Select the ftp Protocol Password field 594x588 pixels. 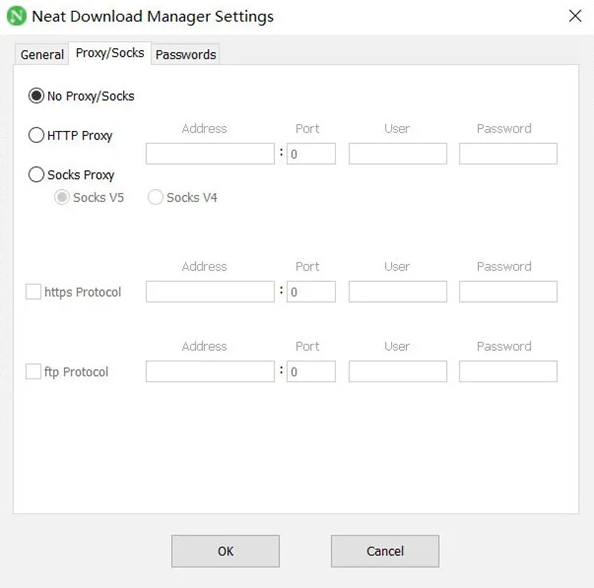tap(508, 371)
